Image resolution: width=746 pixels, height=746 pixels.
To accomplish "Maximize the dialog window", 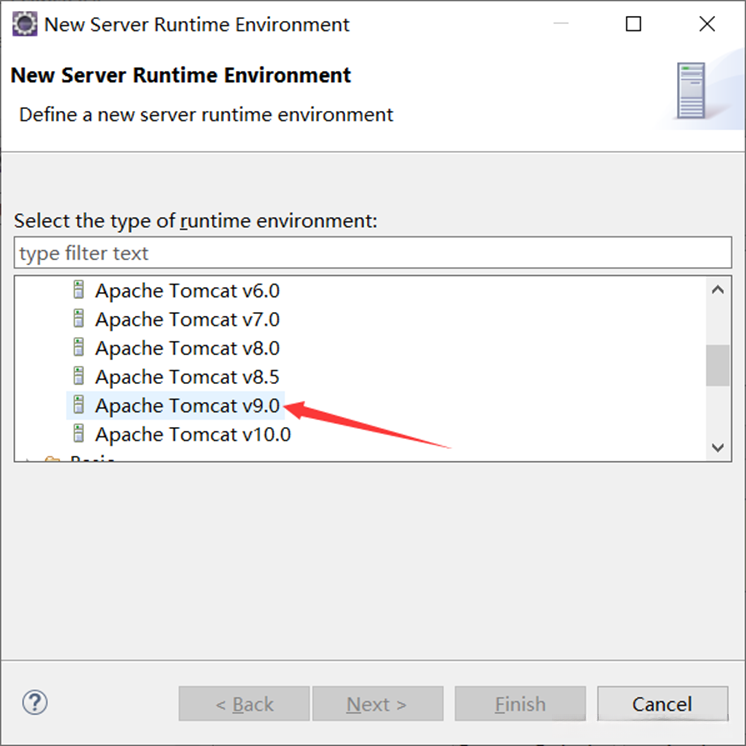I will 633,24.
